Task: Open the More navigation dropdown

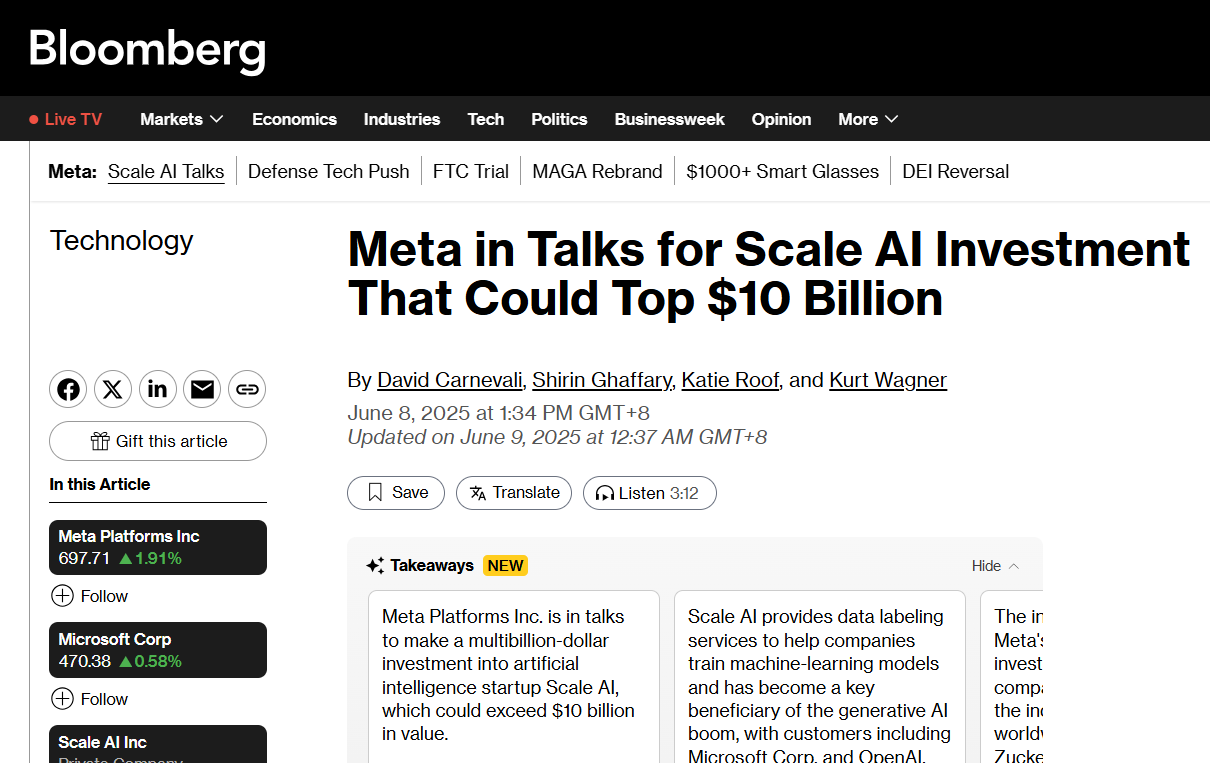Action: (868, 119)
